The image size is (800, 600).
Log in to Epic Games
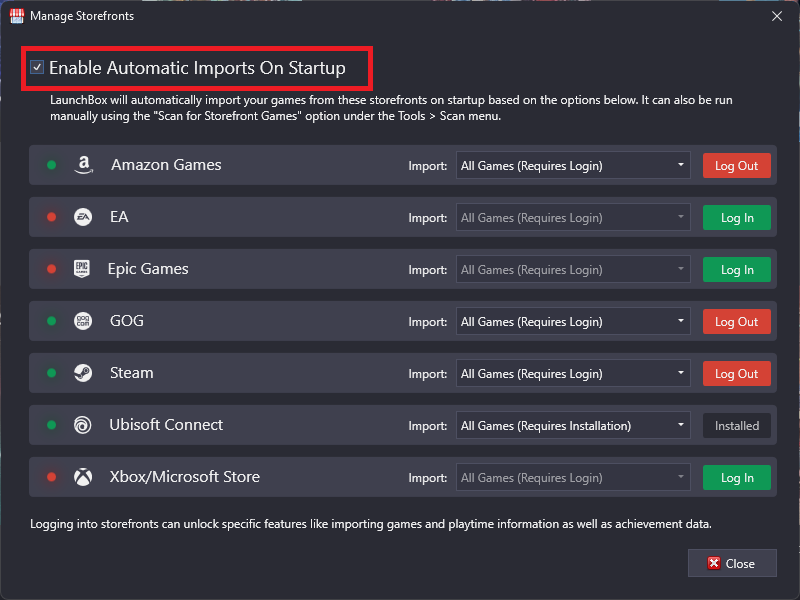(x=737, y=270)
